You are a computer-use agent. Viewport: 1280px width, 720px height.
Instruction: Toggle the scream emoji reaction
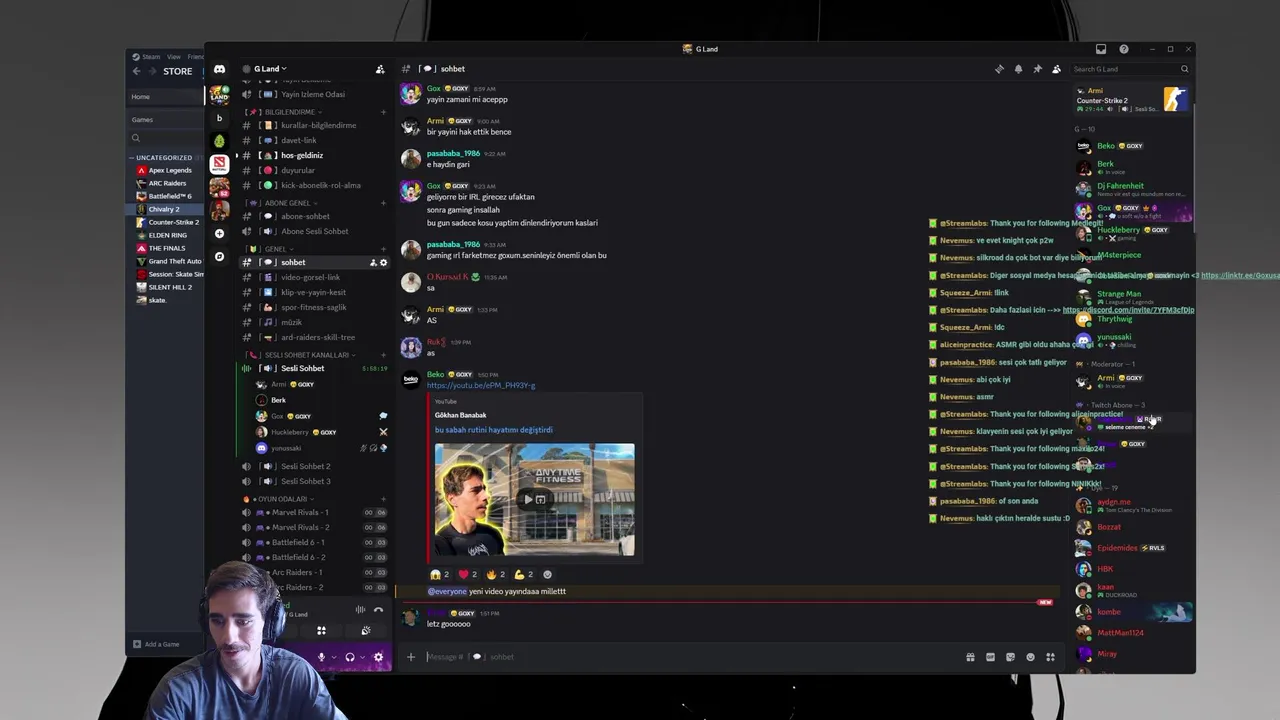point(440,574)
